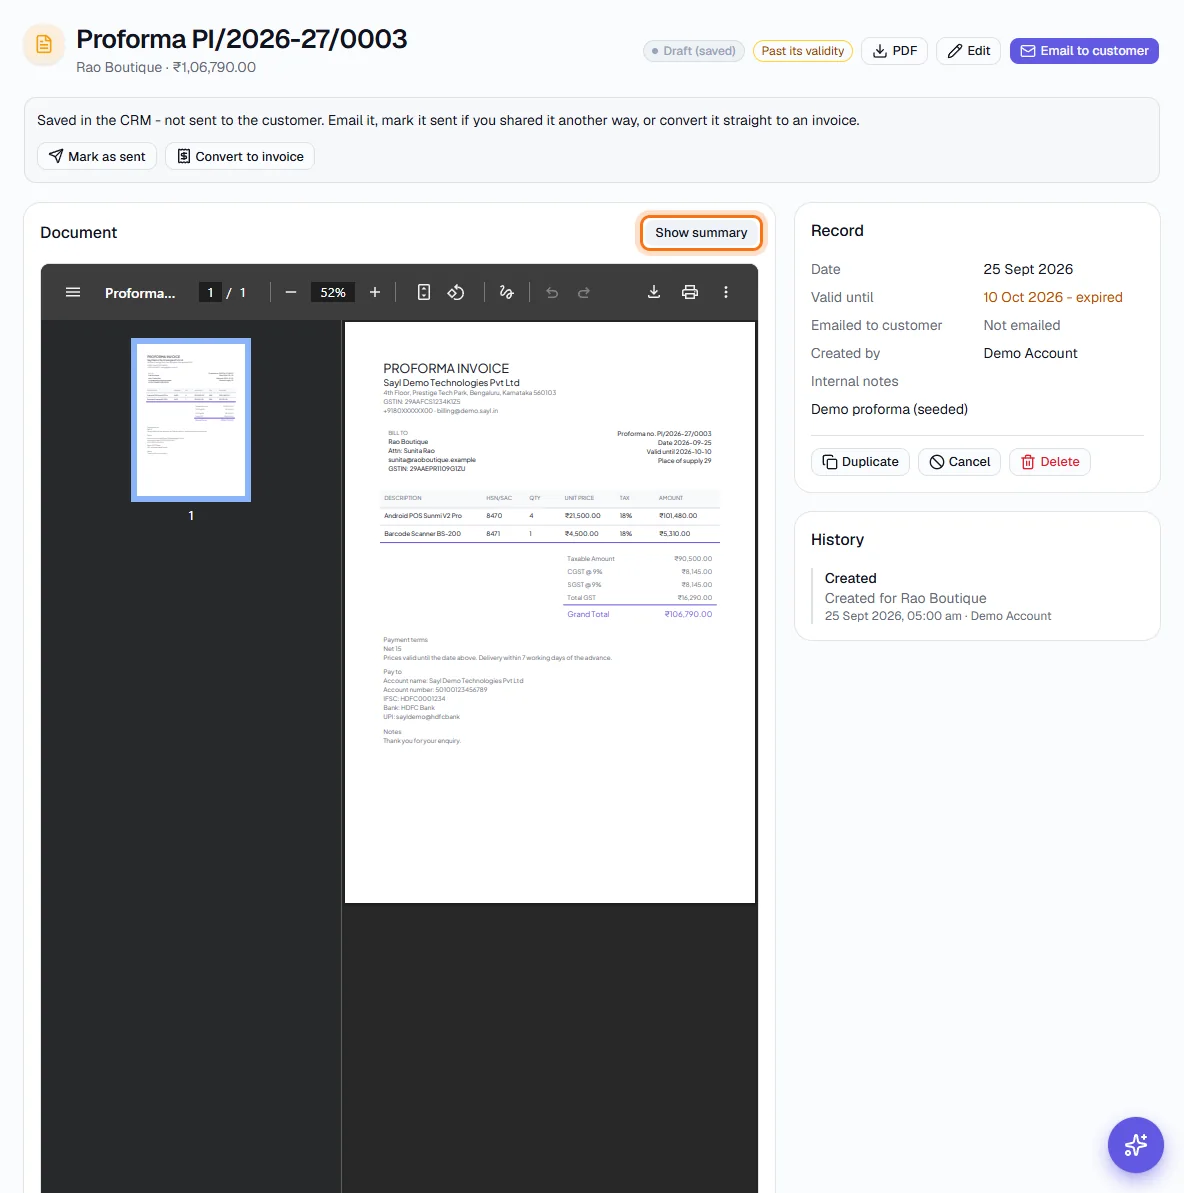
Task: Click the Grand Total amount in PDF
Action: pyautogui.click(x=688, y=614)
